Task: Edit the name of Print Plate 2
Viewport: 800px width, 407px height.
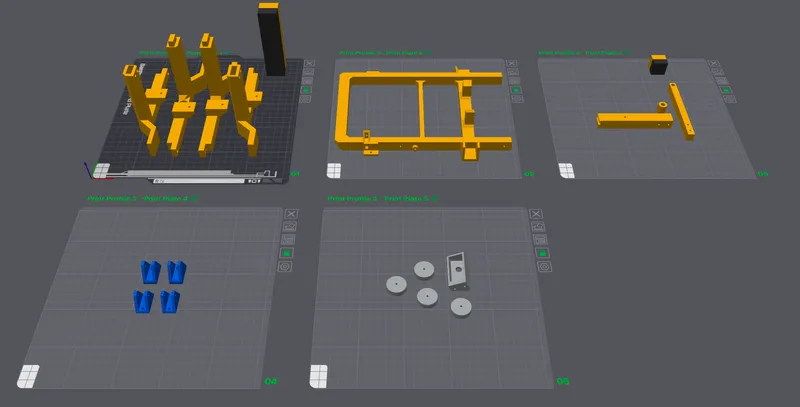Action: tap(428, 53)
